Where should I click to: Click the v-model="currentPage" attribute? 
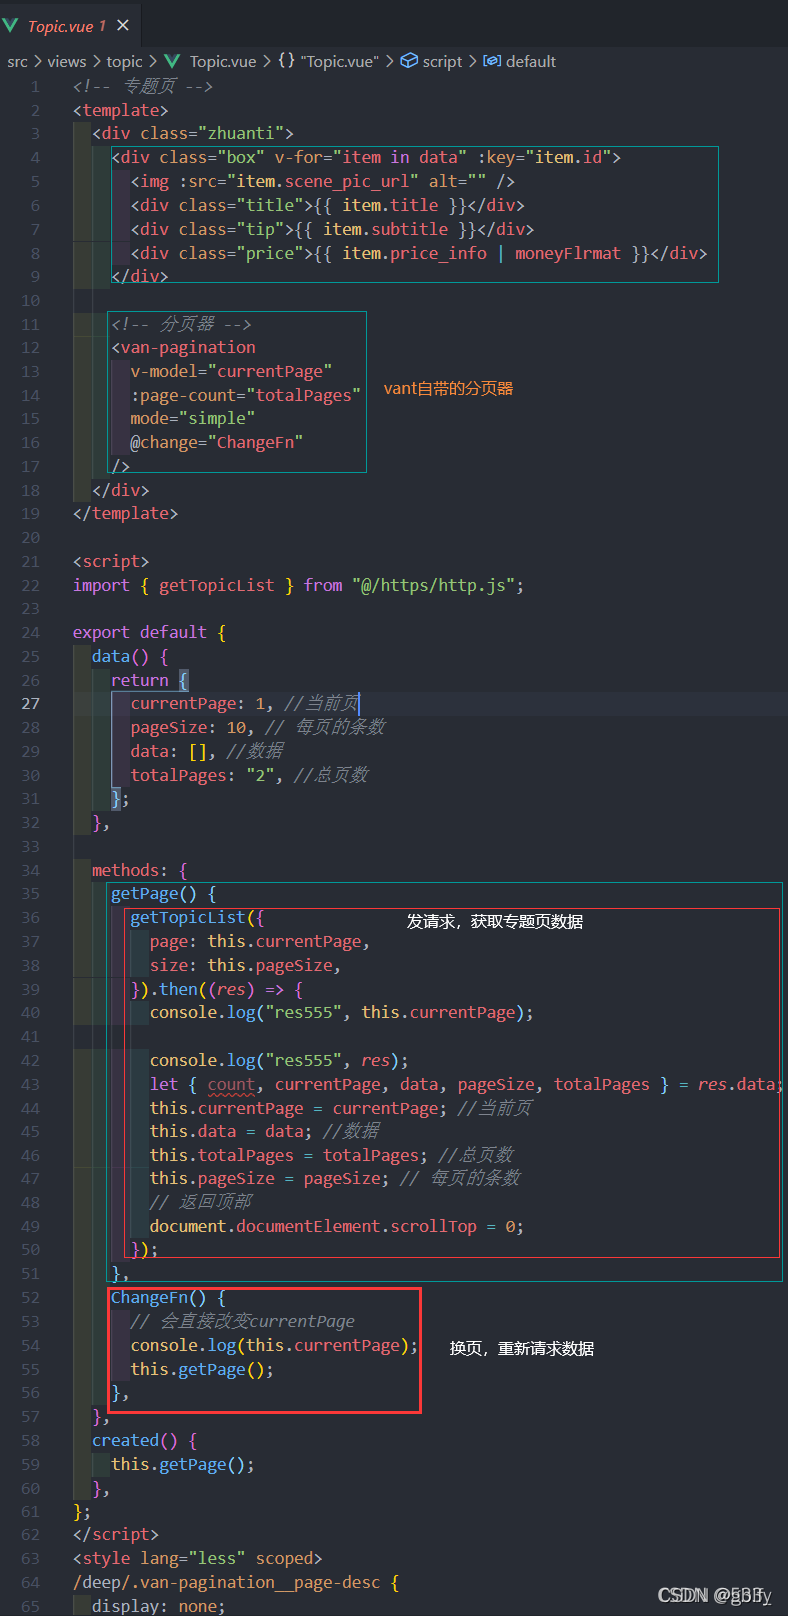tap(231, 372)
